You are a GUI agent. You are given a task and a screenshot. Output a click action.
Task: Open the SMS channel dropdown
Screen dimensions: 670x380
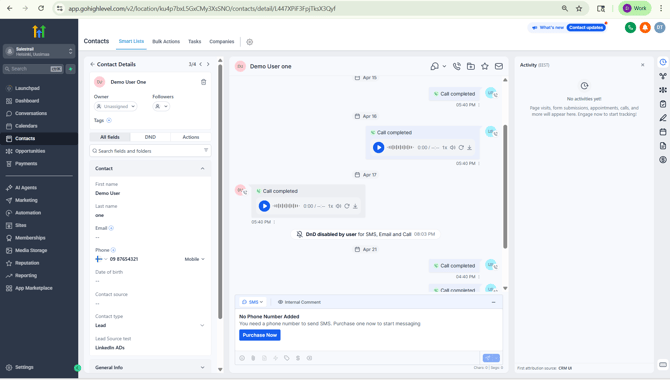pyautogui.click(x=253, y=302)
